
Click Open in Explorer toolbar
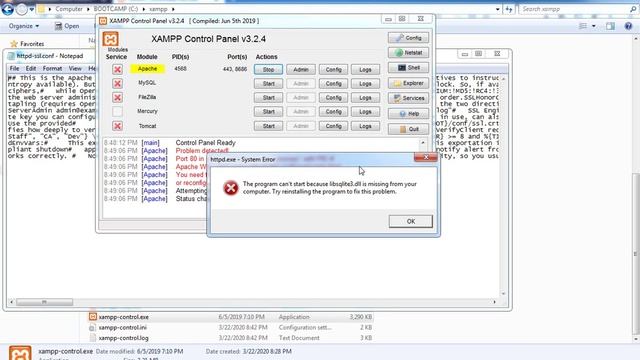pyautogui.click(x=67, y=26)
